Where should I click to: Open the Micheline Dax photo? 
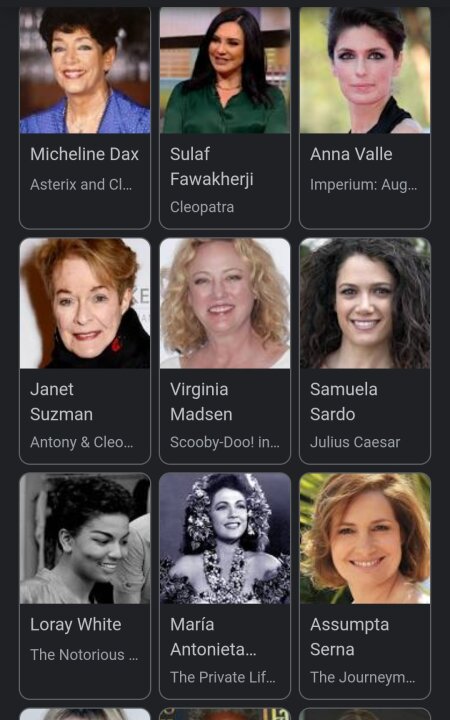[85, 70]
